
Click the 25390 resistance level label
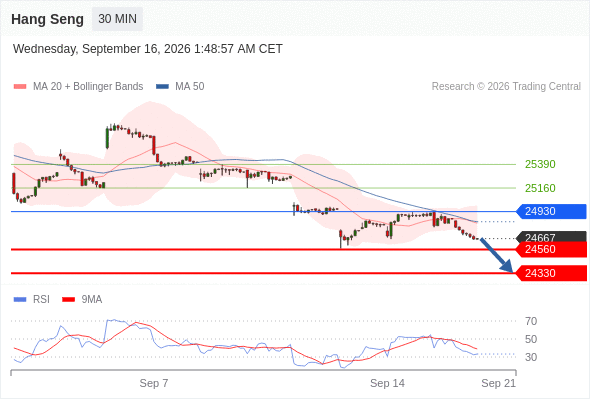[540, 164]
